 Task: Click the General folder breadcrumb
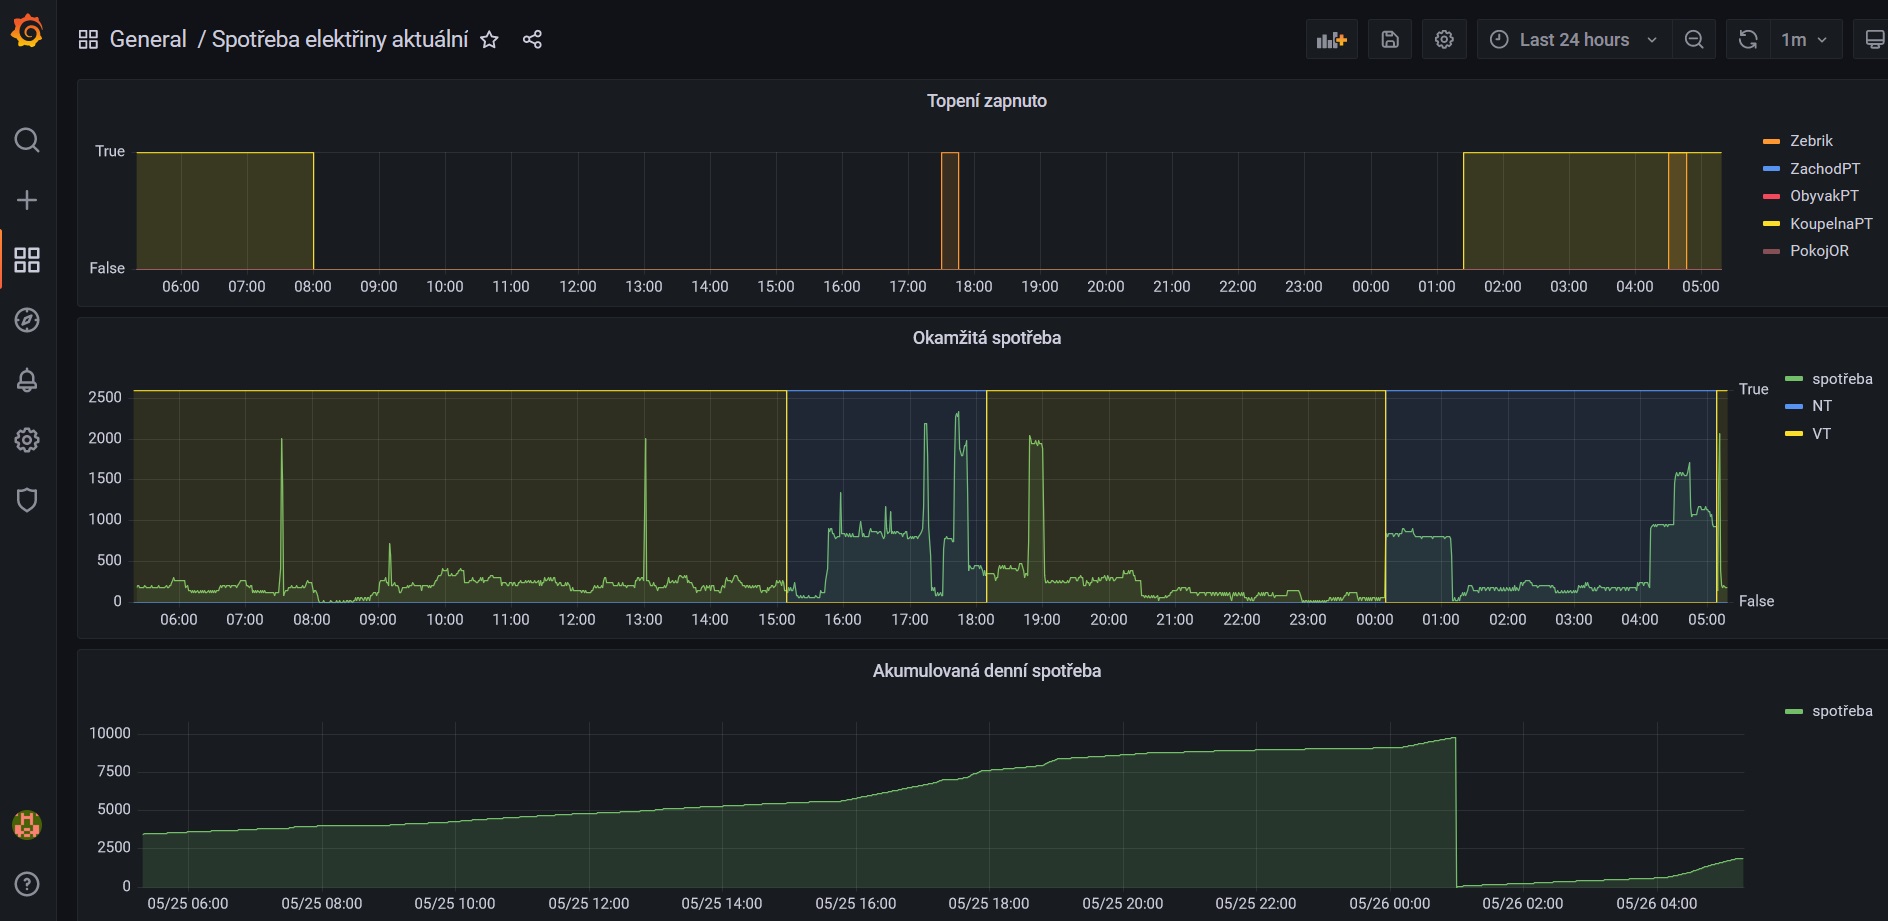[148, 39]
